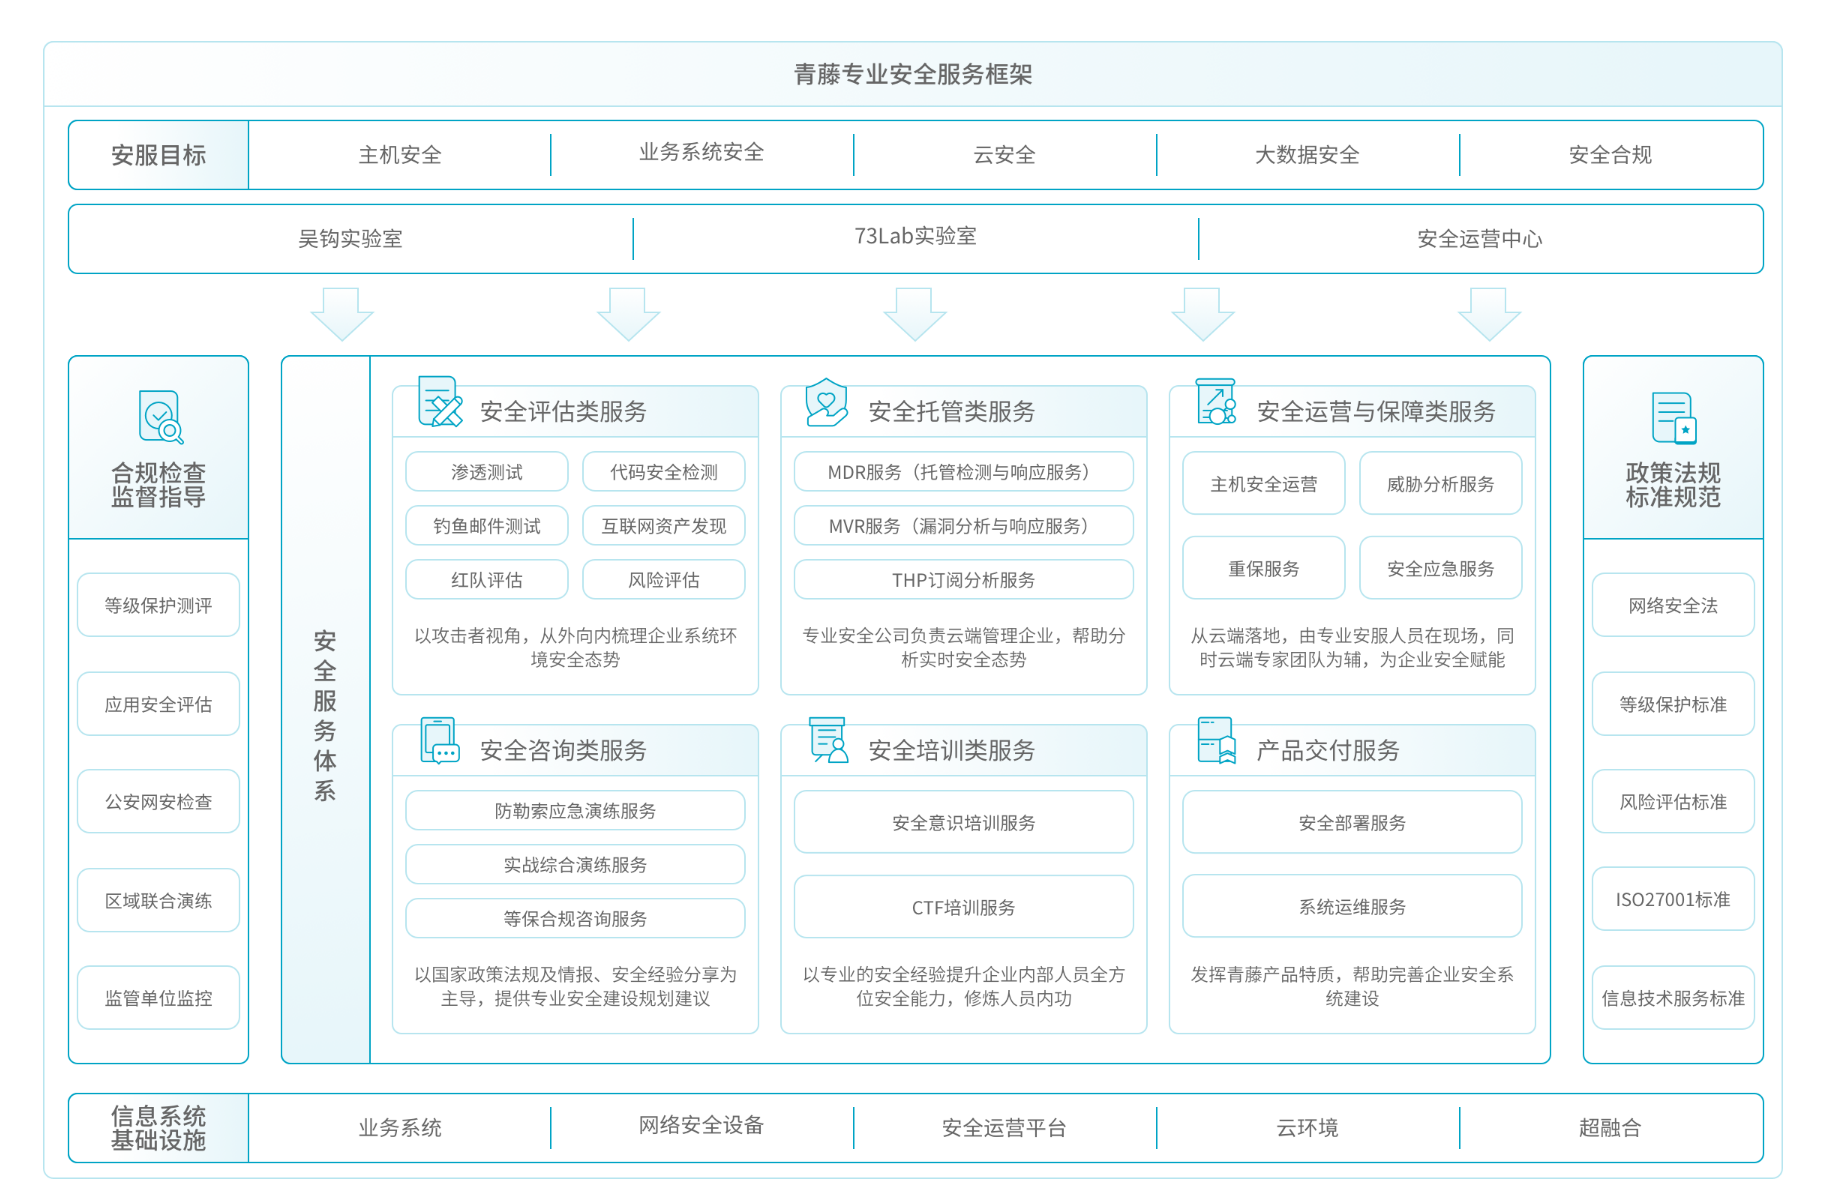Choose the 红队评估 item
1846x1204 pixels.
(x=487, y=580)
